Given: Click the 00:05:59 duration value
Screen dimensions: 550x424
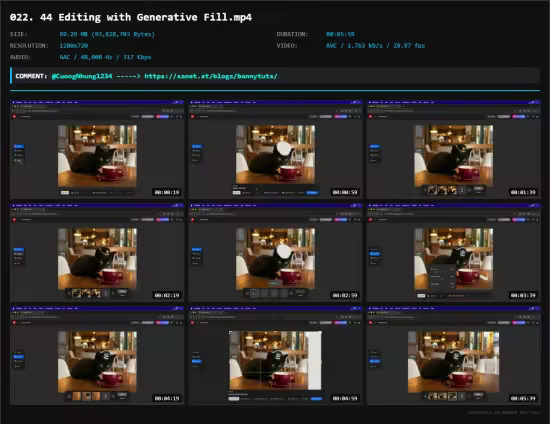Looking at the screenshot, I should [340, 34].
